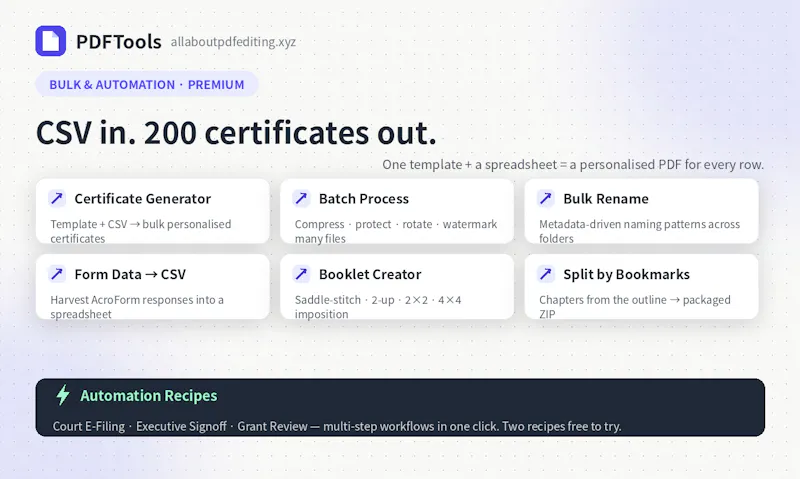800x479 pixels.
Task: Click the 'One template + a spreadsheet' tagline
Action: click(573, 164)
